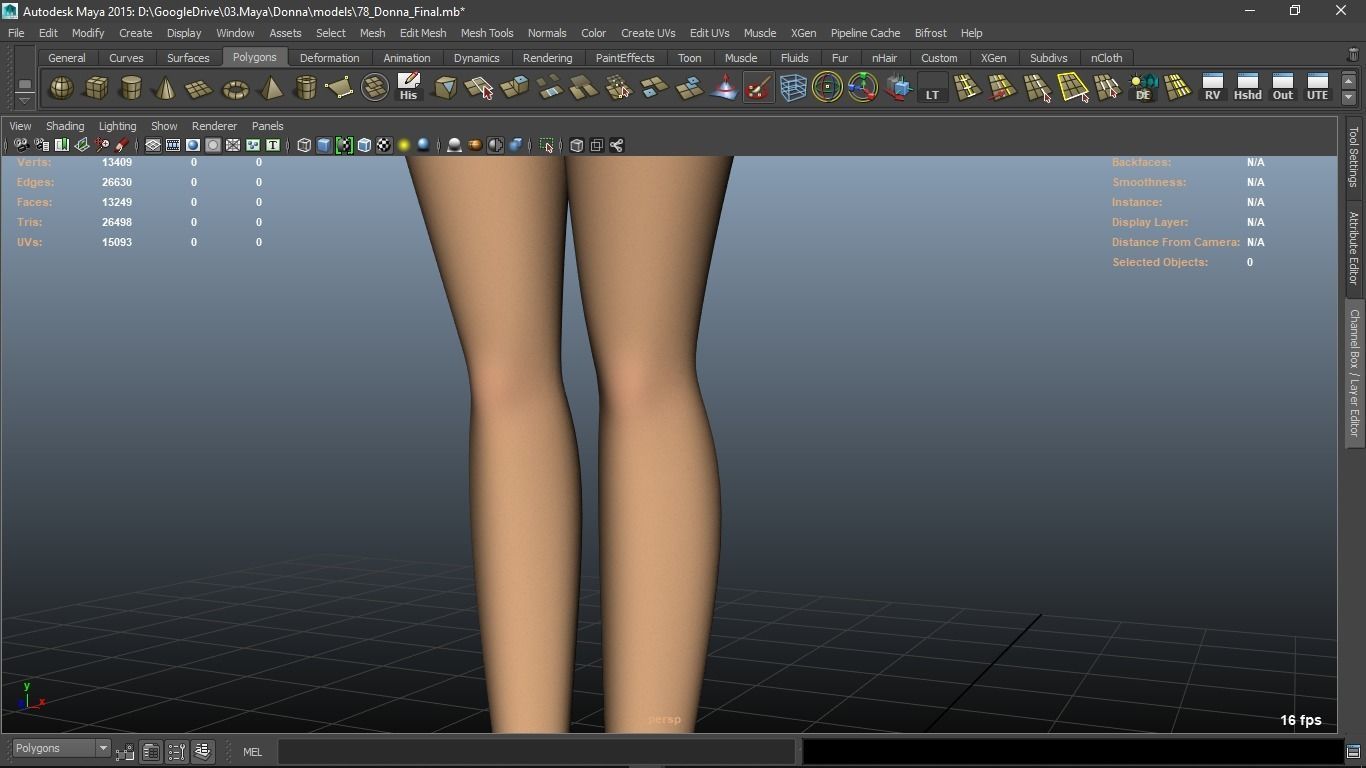
Task: Create a polygon sphere from shelf
Action: 62,88
